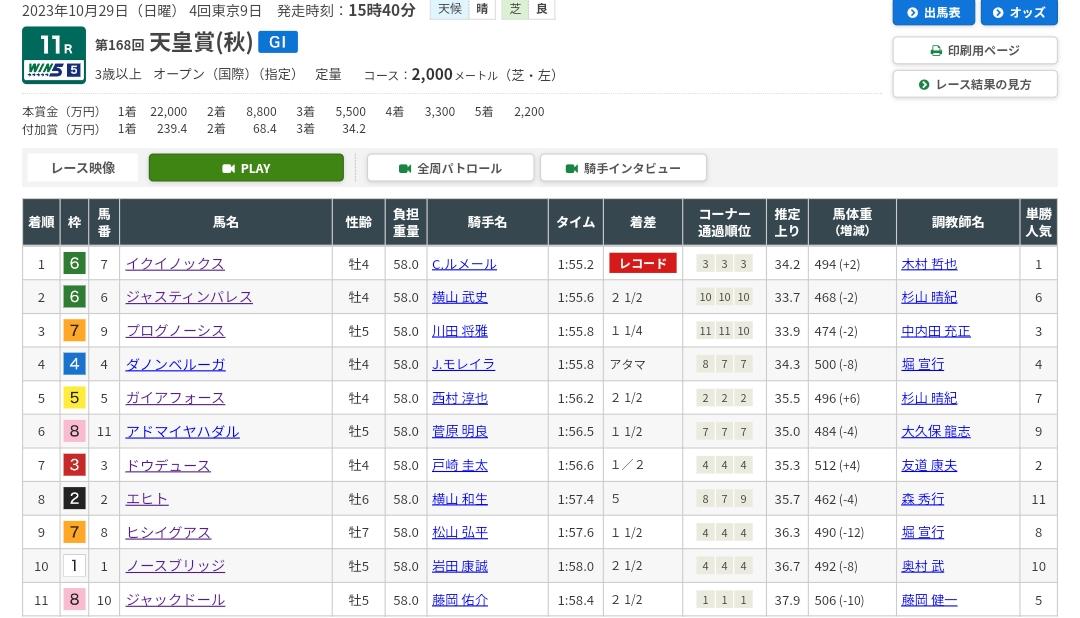Viewport: 1080px width, 618px height.
Task: Open jockey 川田 将雅 profile
Action: click(x=459, y=331)
